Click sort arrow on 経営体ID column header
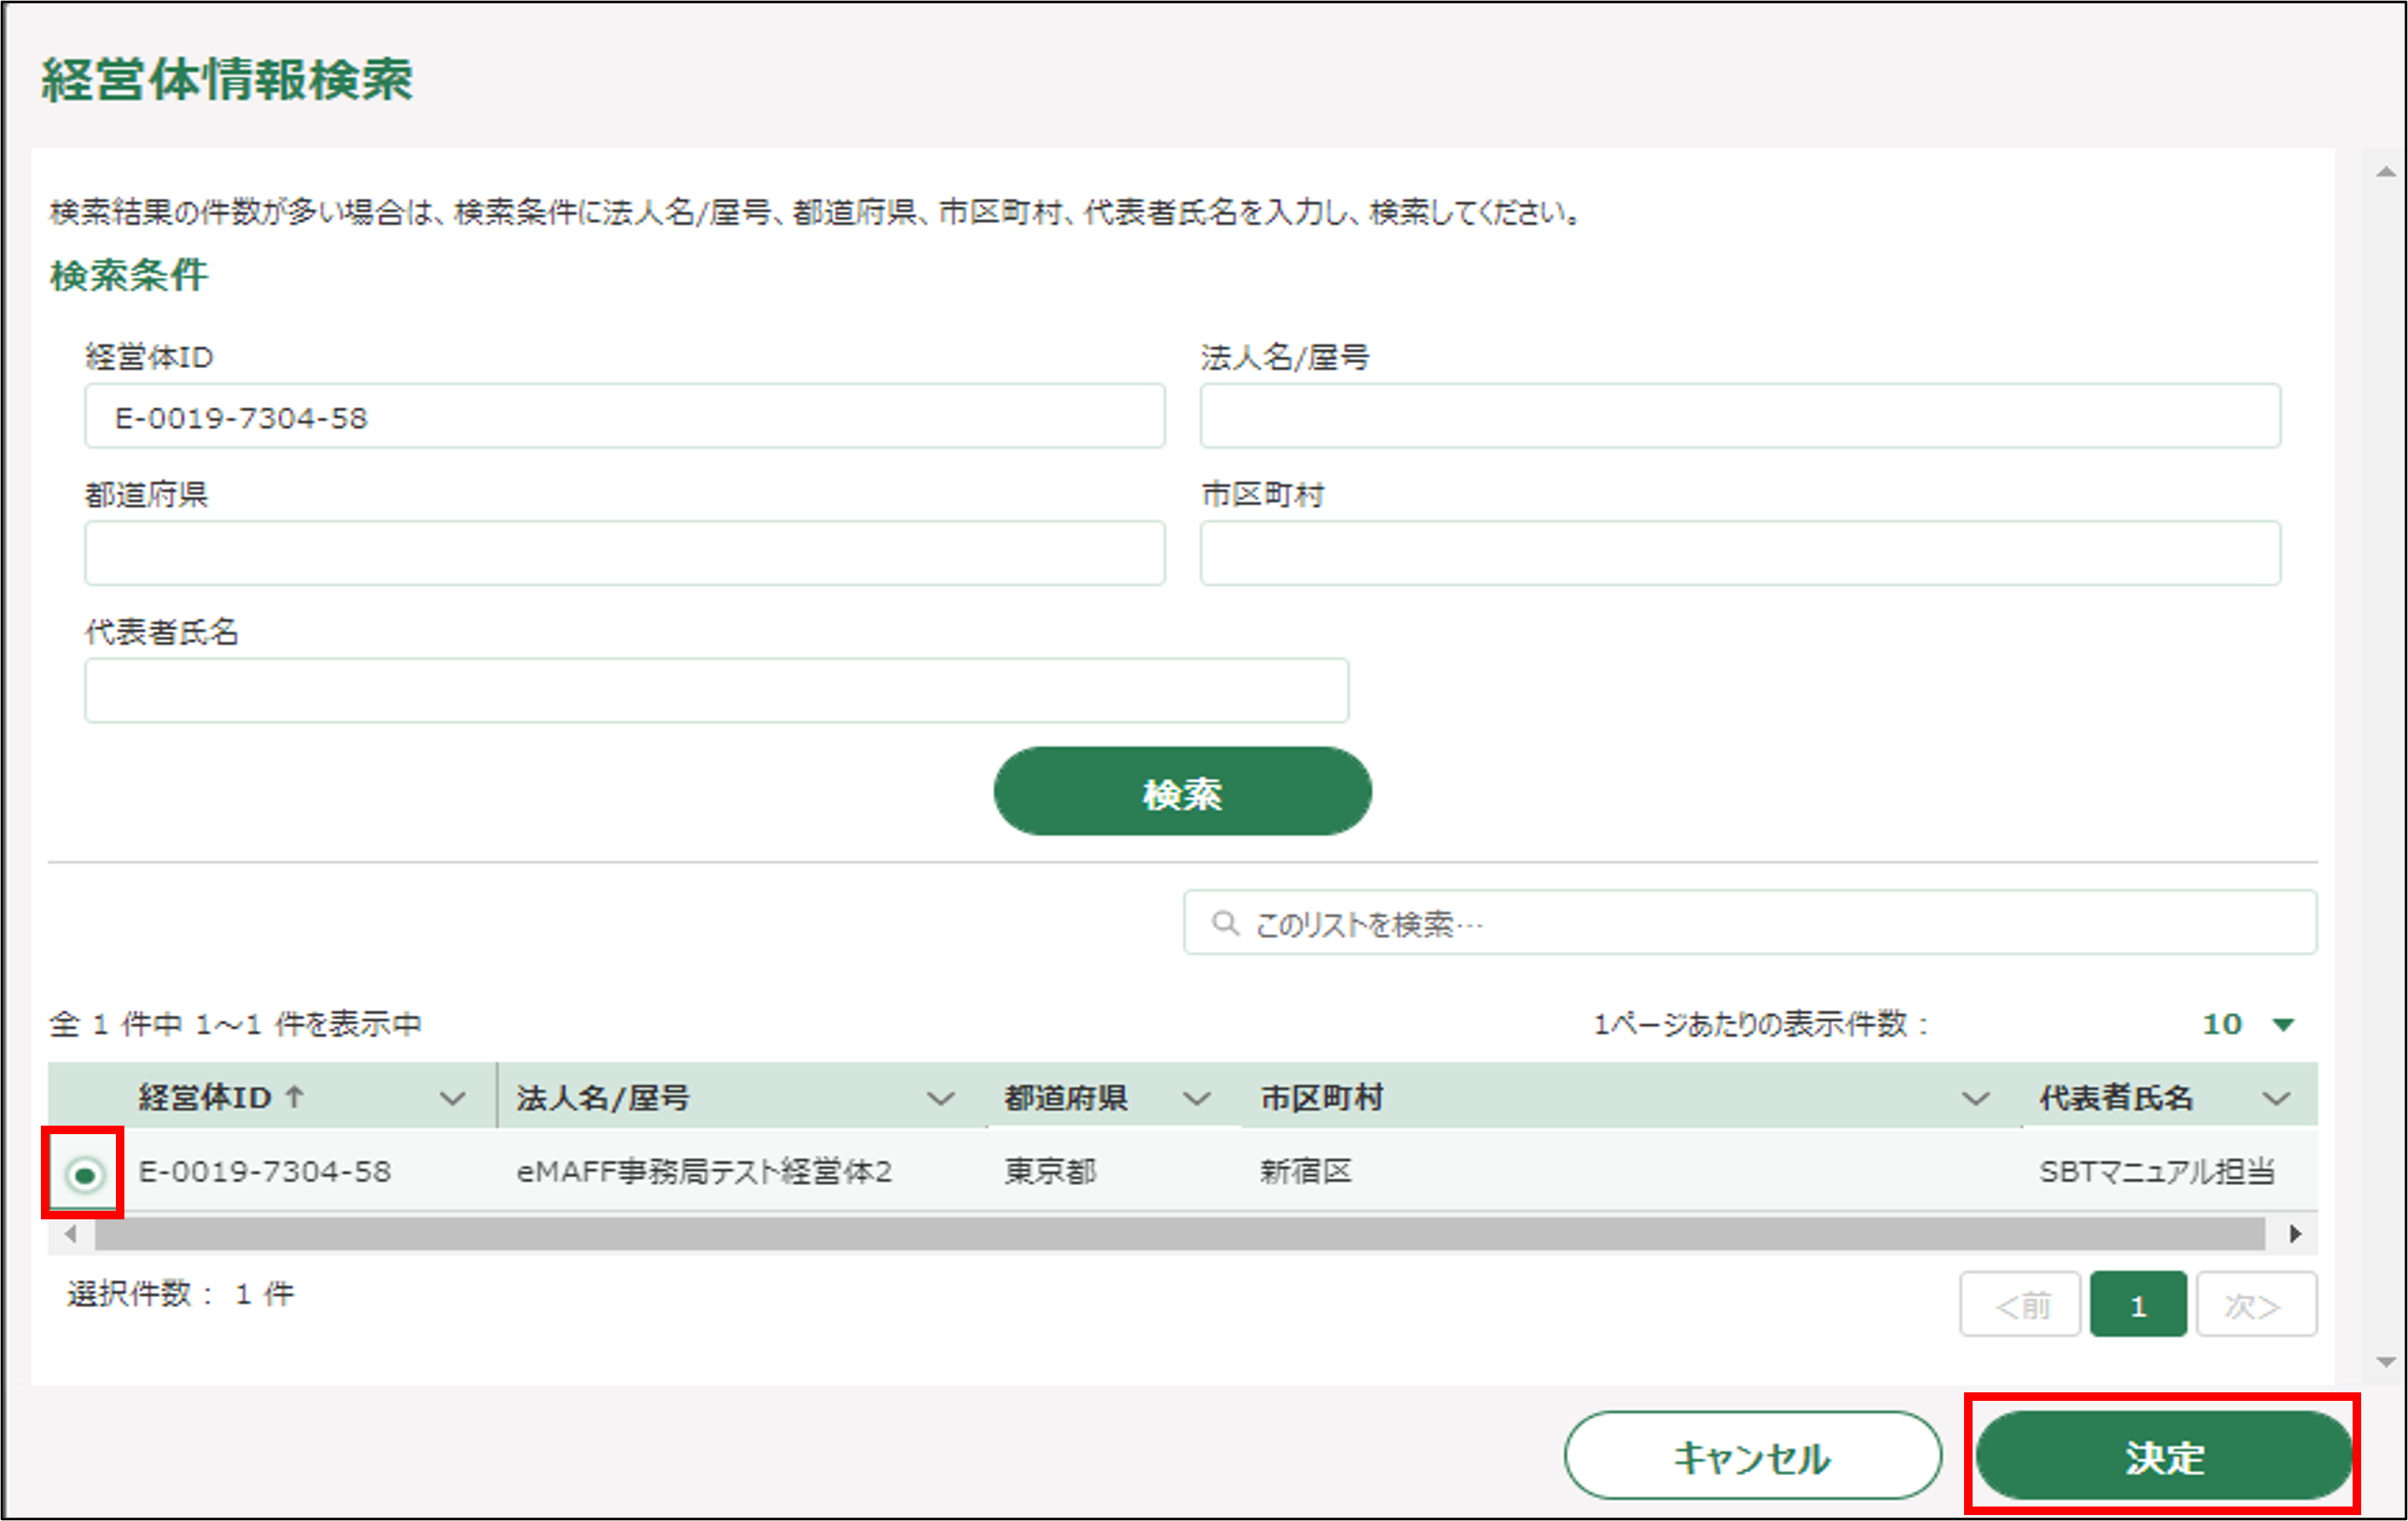Image resolution: width=2408 pixels, height=1521 pixels. click(294, 1097)
